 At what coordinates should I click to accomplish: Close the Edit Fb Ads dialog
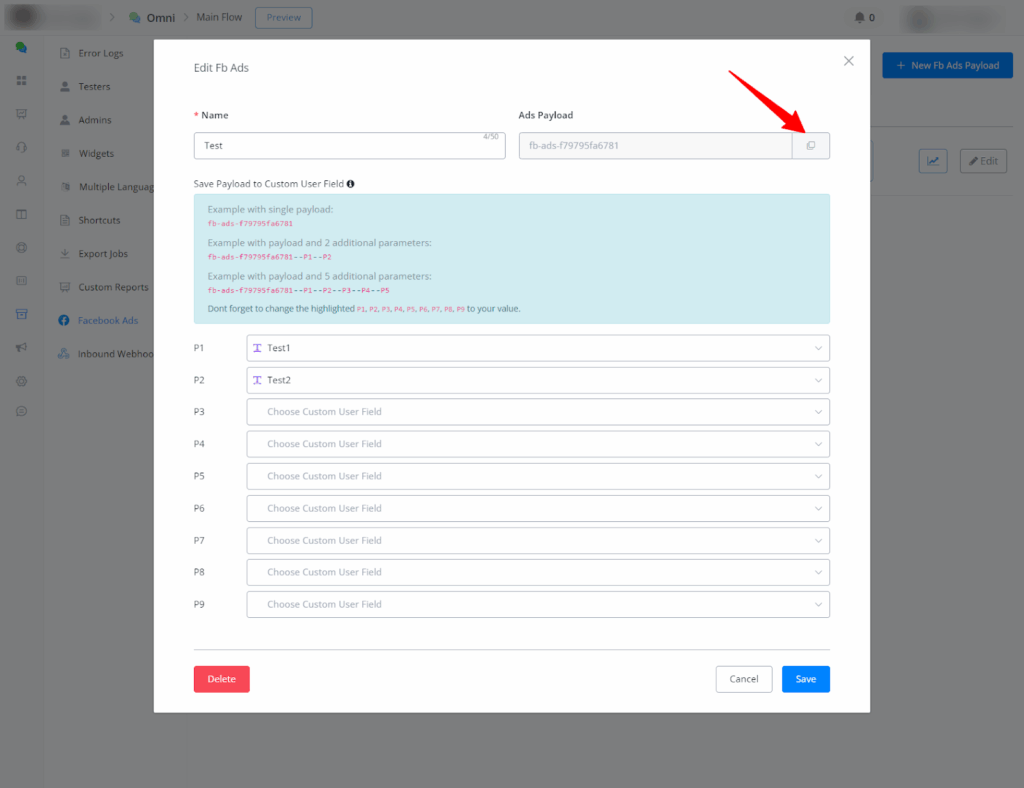click(849, 61)
